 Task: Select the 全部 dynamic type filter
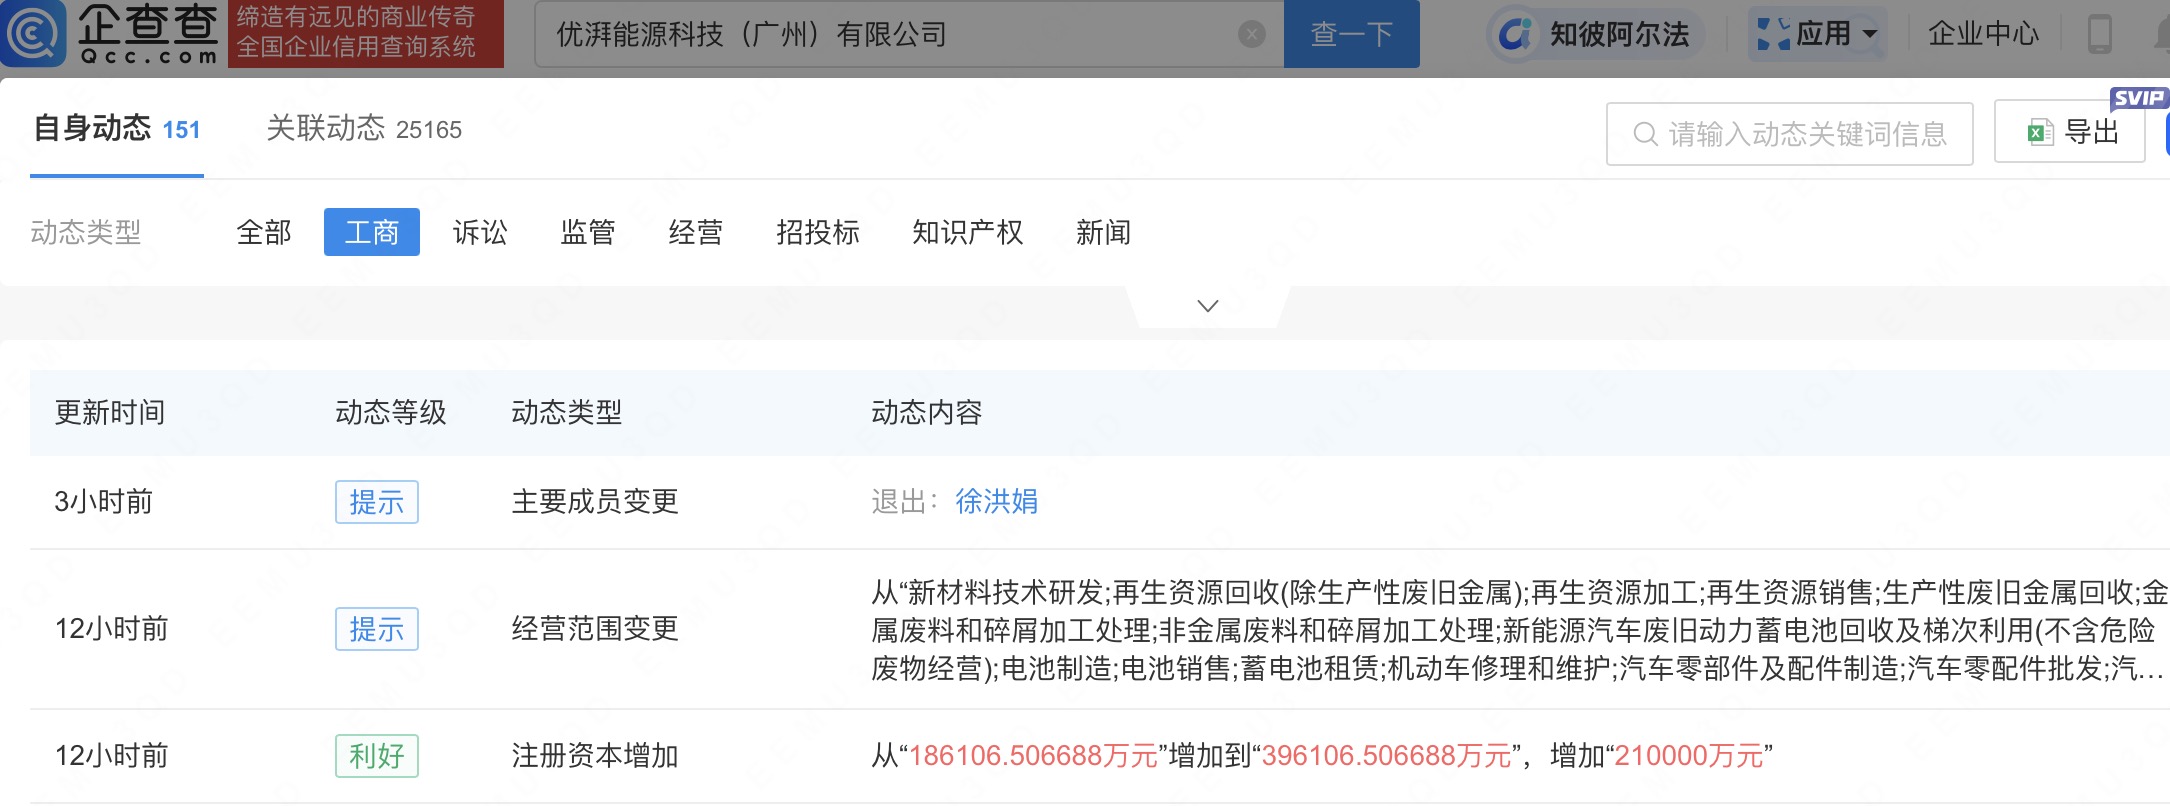coord(264,232)
